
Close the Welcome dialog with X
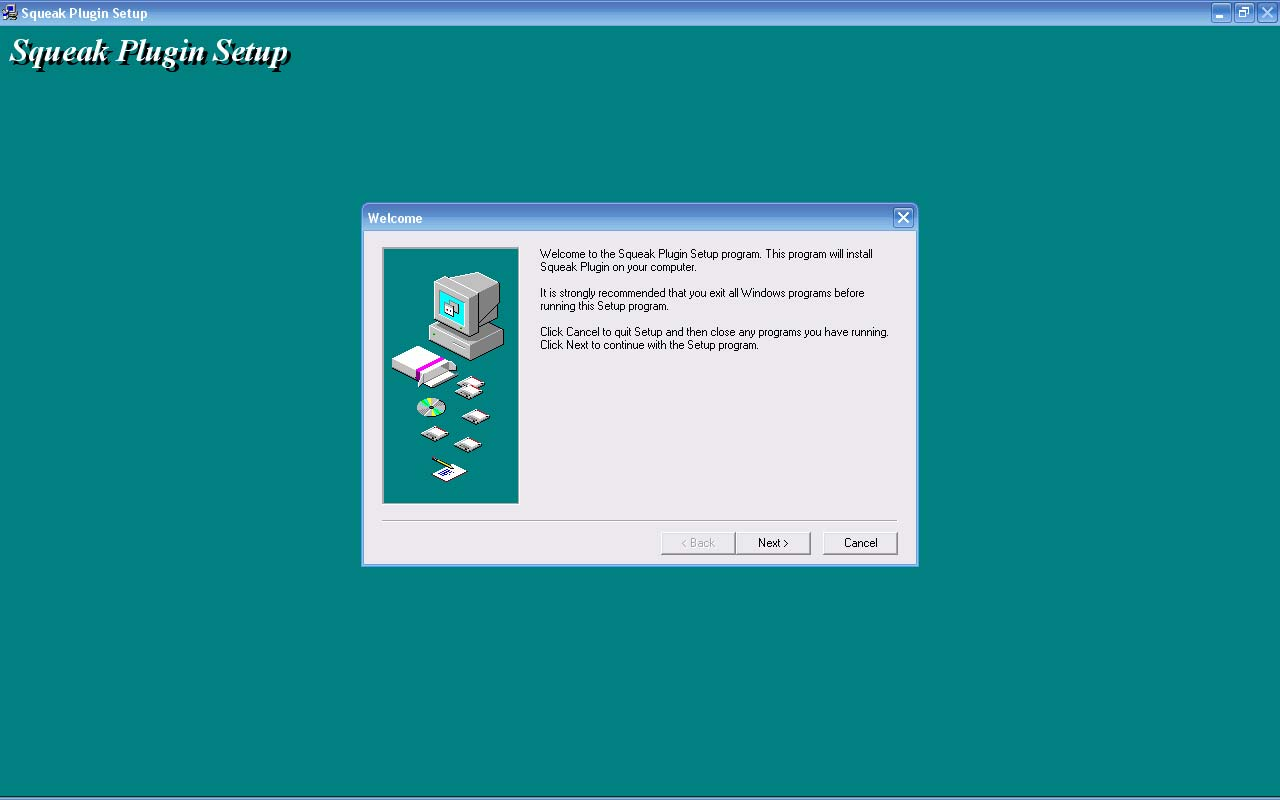click(x=903, y=218)
